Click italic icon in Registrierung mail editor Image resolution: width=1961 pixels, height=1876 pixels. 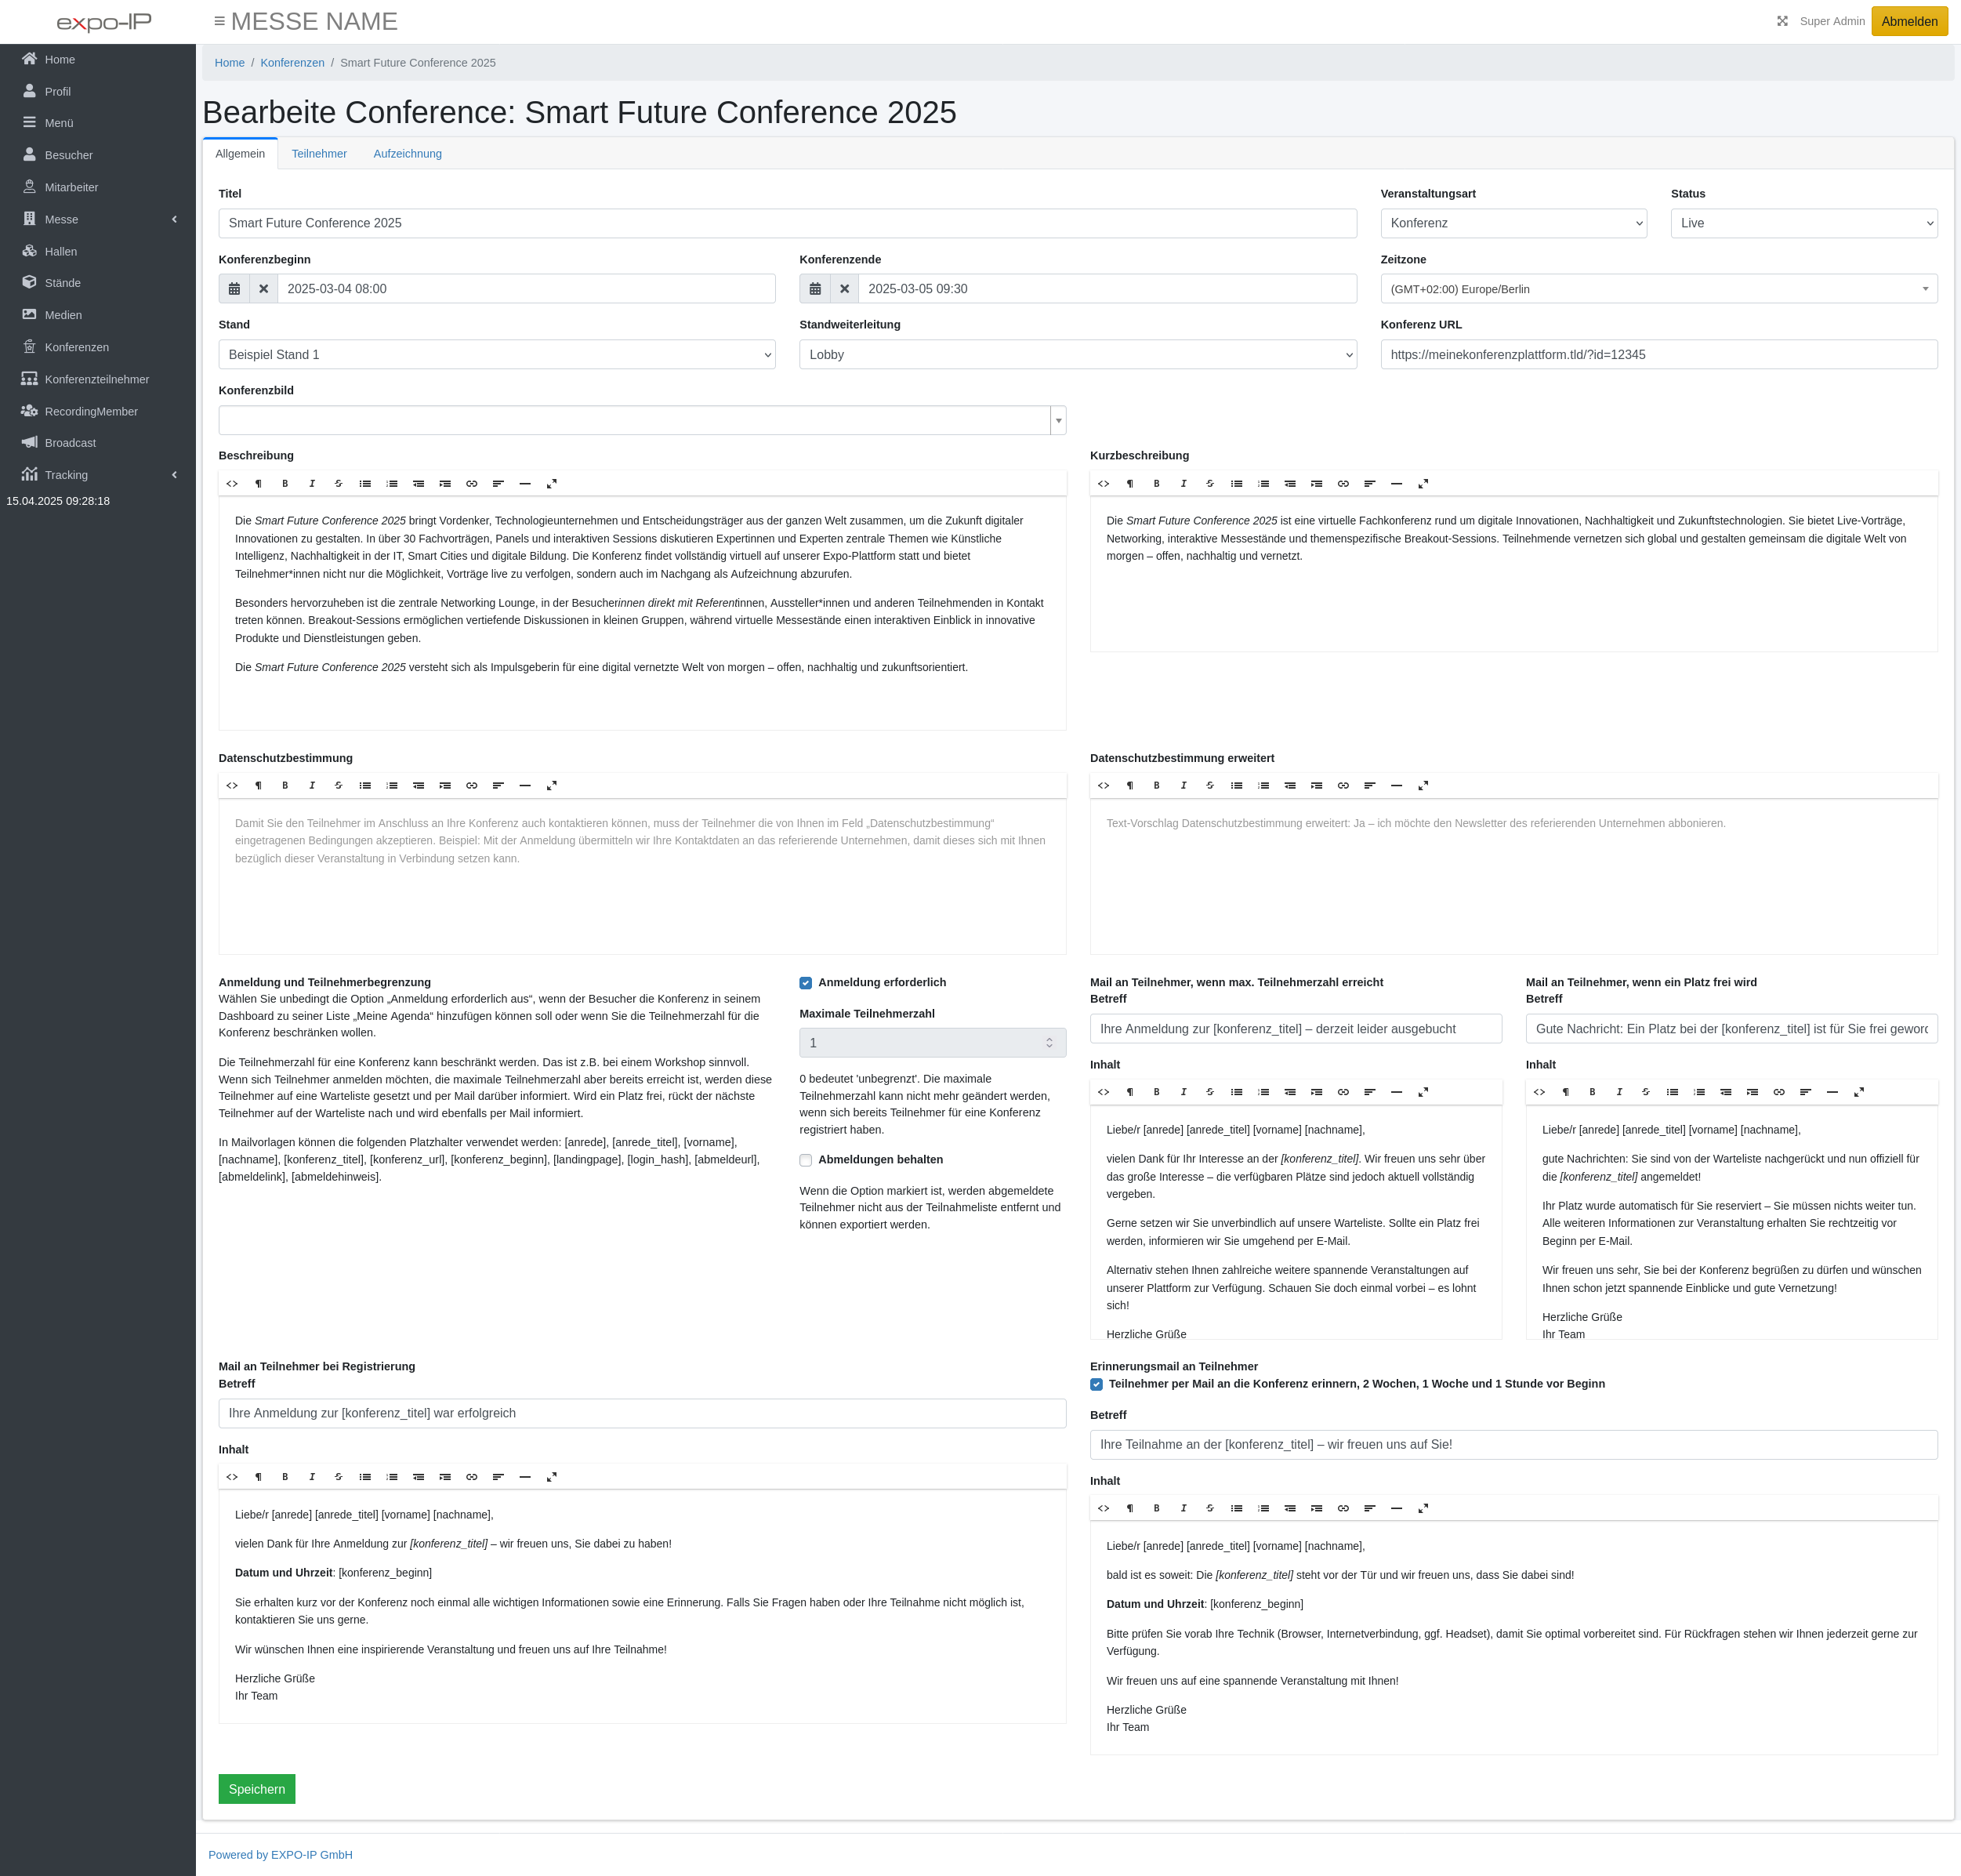(x=312, y=1477)
